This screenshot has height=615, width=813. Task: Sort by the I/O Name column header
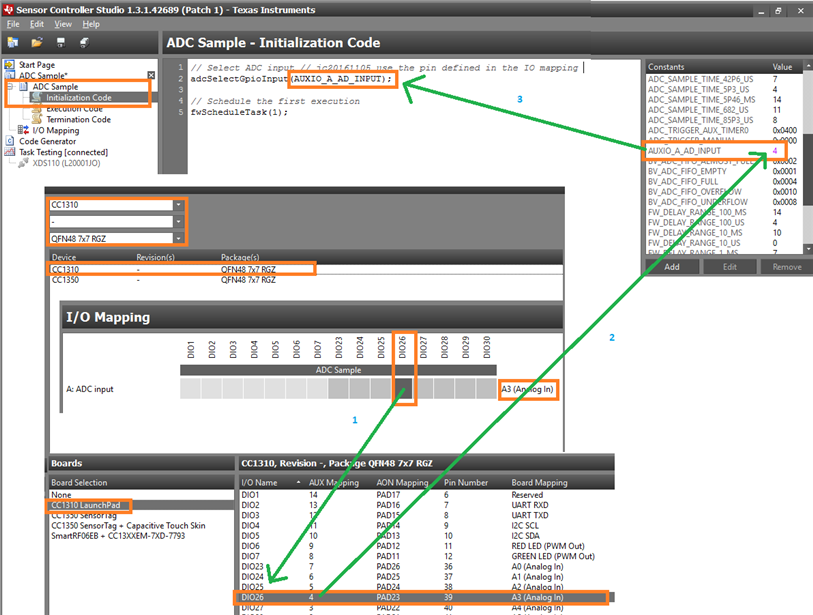[272, 482]
